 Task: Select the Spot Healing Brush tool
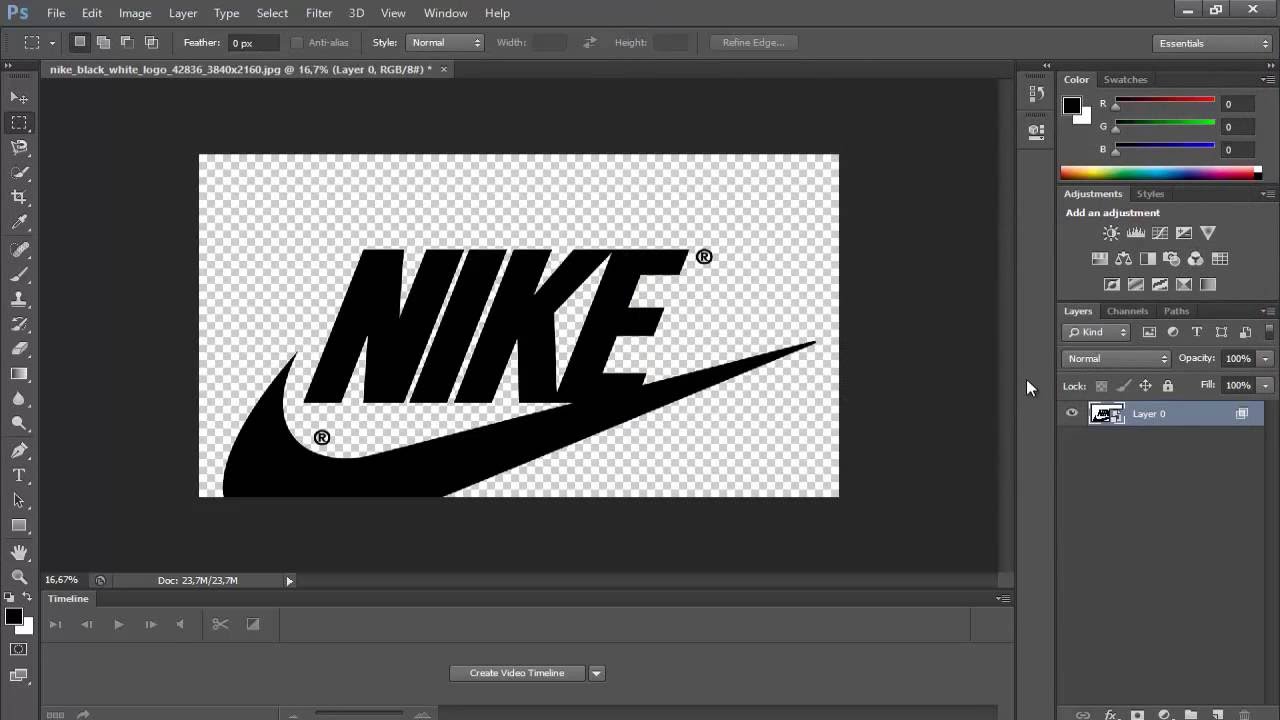[x=19, y=249]
